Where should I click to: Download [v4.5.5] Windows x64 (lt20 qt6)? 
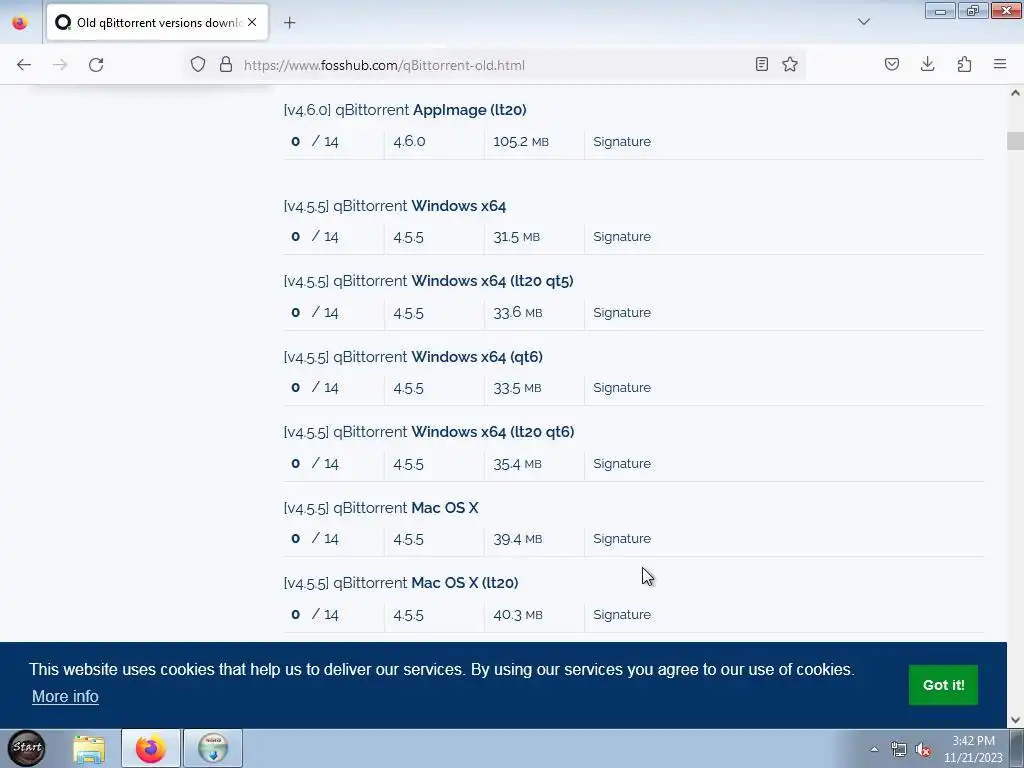[429, 432]
